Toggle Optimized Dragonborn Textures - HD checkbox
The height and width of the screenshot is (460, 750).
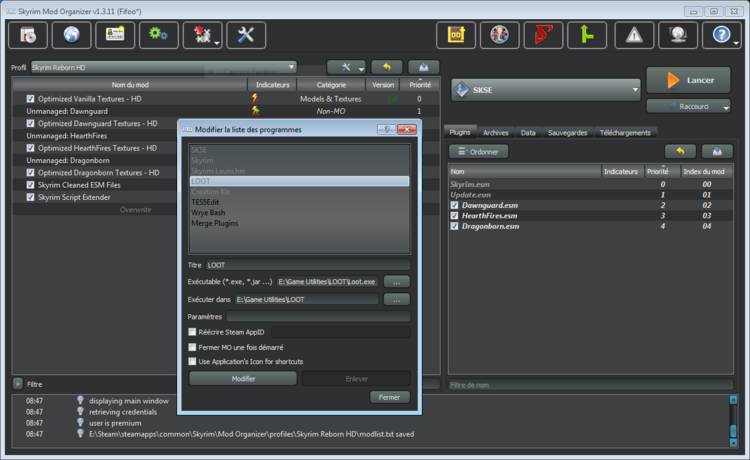[x=31, y=173]
